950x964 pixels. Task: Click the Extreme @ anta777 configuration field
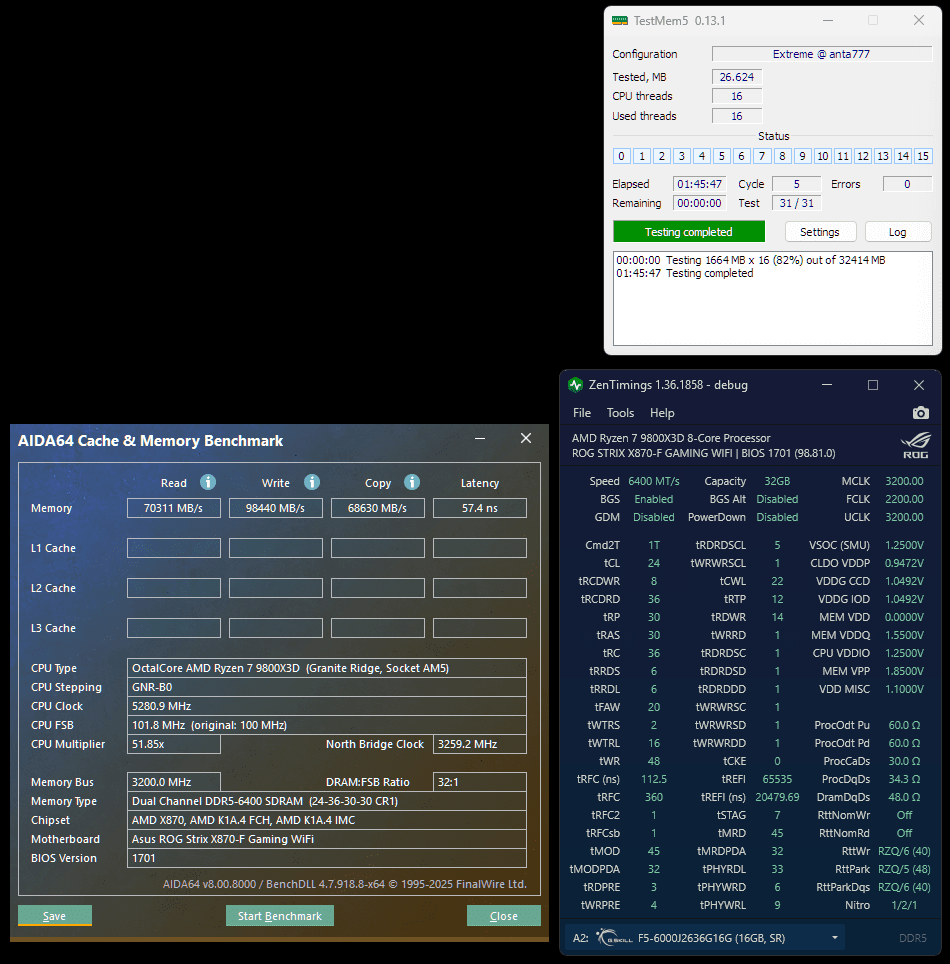pos(821,54)
